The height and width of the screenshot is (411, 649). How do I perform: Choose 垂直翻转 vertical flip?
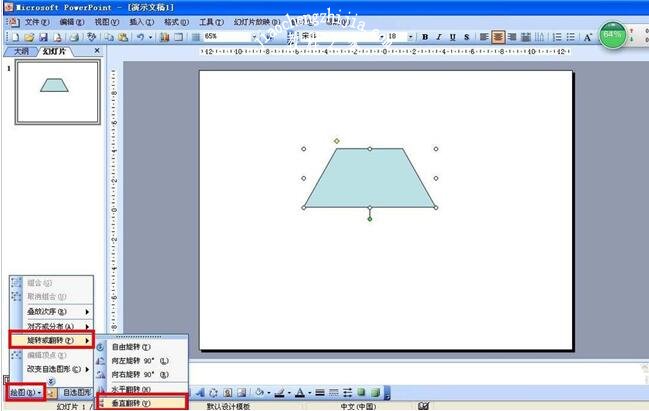point(142,403)
